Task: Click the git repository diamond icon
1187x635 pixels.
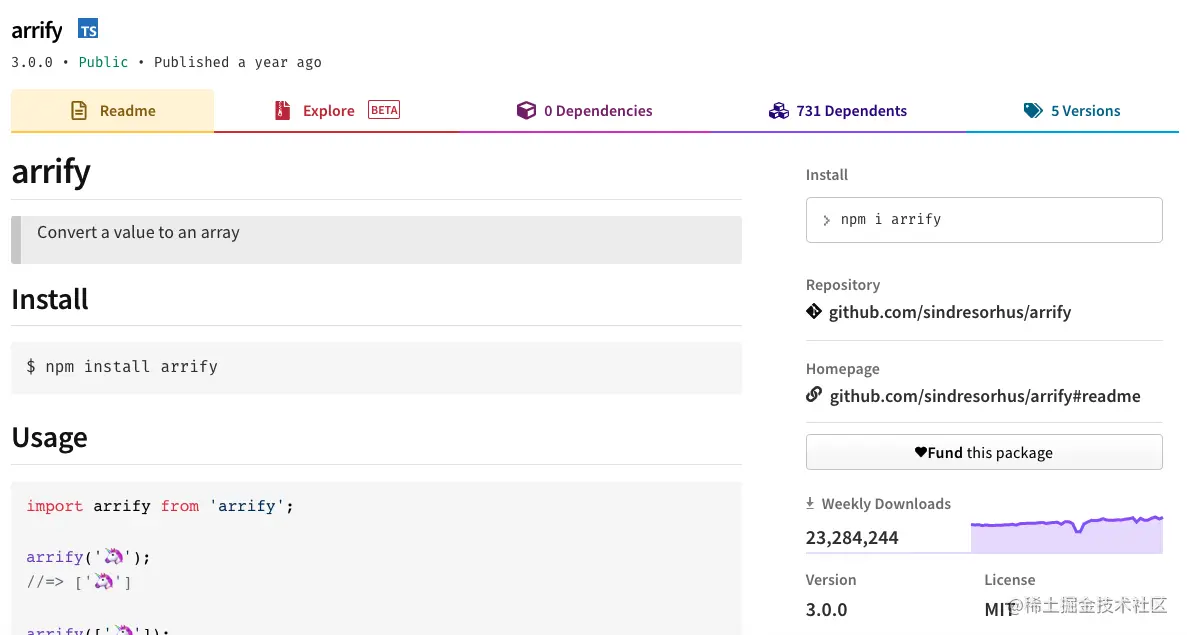Action: pyautogui.click(x=814, y=311)
